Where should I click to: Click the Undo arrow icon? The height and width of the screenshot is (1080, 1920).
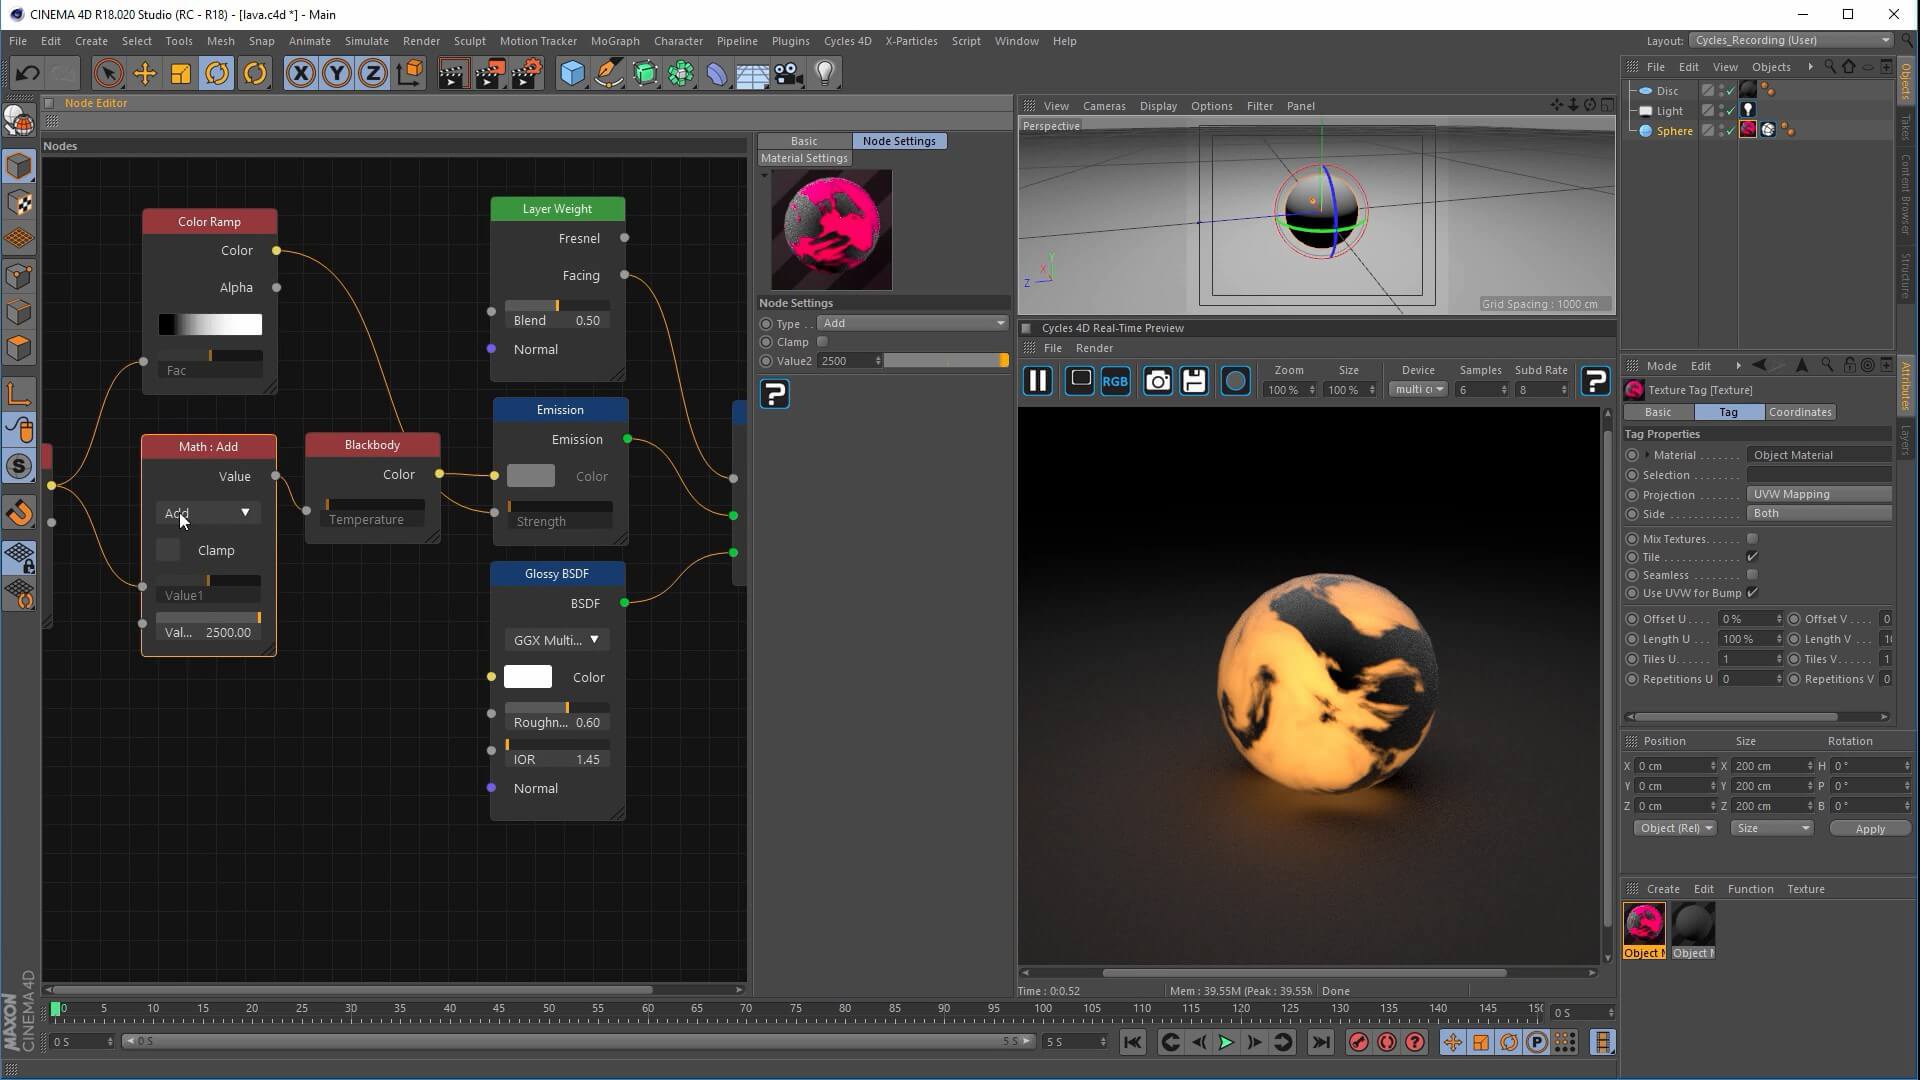(x=27, y=73)
